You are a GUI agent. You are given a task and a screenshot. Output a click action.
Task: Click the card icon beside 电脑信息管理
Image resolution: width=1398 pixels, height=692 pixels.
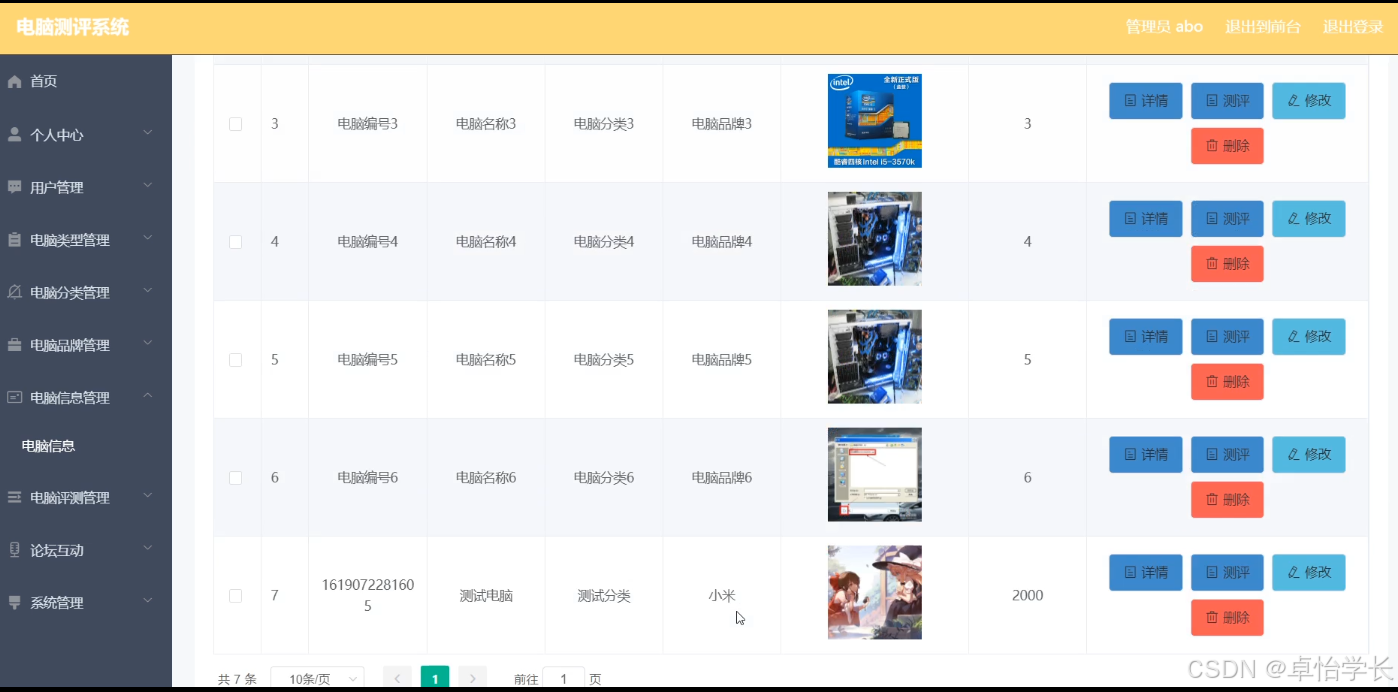tap(14, 397)
